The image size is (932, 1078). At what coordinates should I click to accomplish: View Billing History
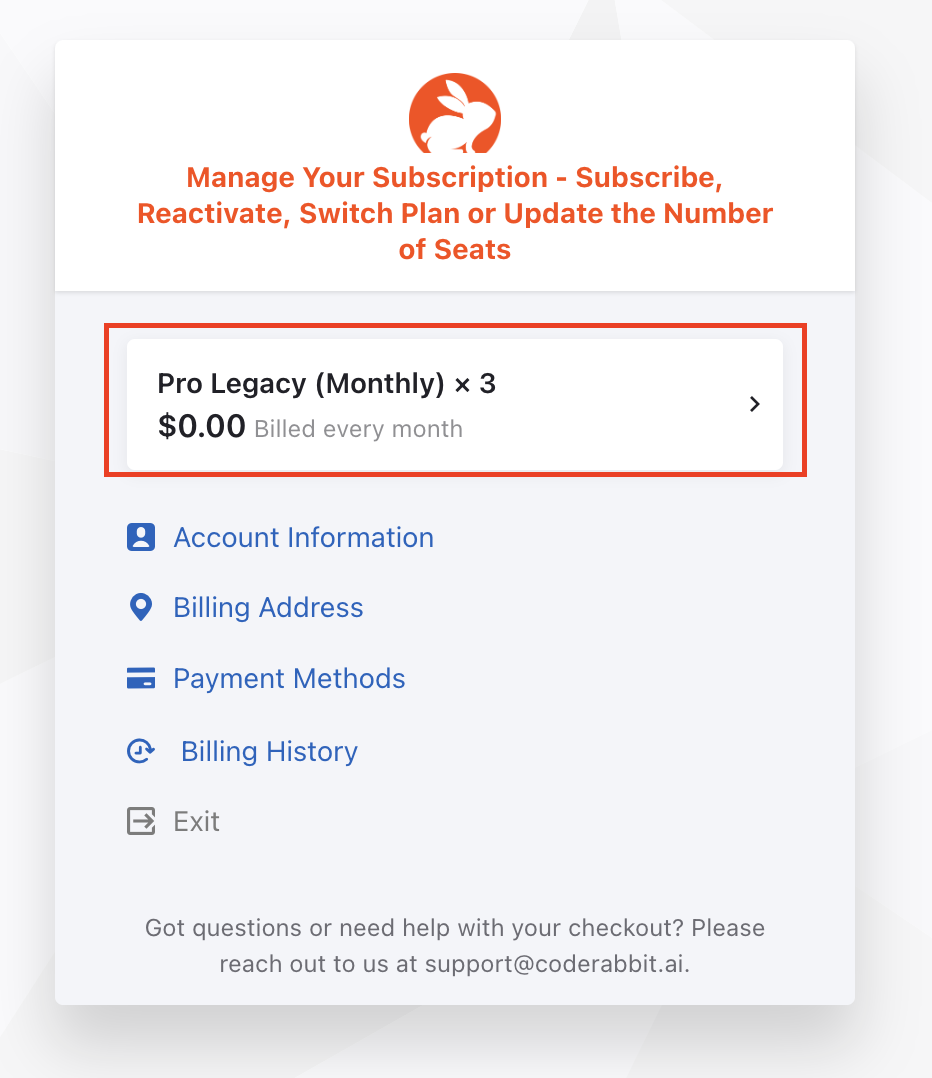269,752
